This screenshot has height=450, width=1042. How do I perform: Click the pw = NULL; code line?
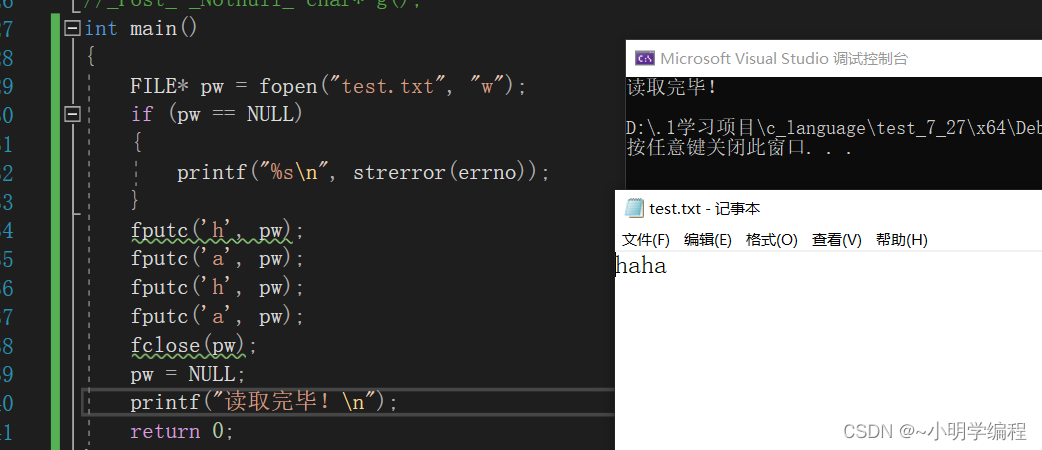point(187,374)
